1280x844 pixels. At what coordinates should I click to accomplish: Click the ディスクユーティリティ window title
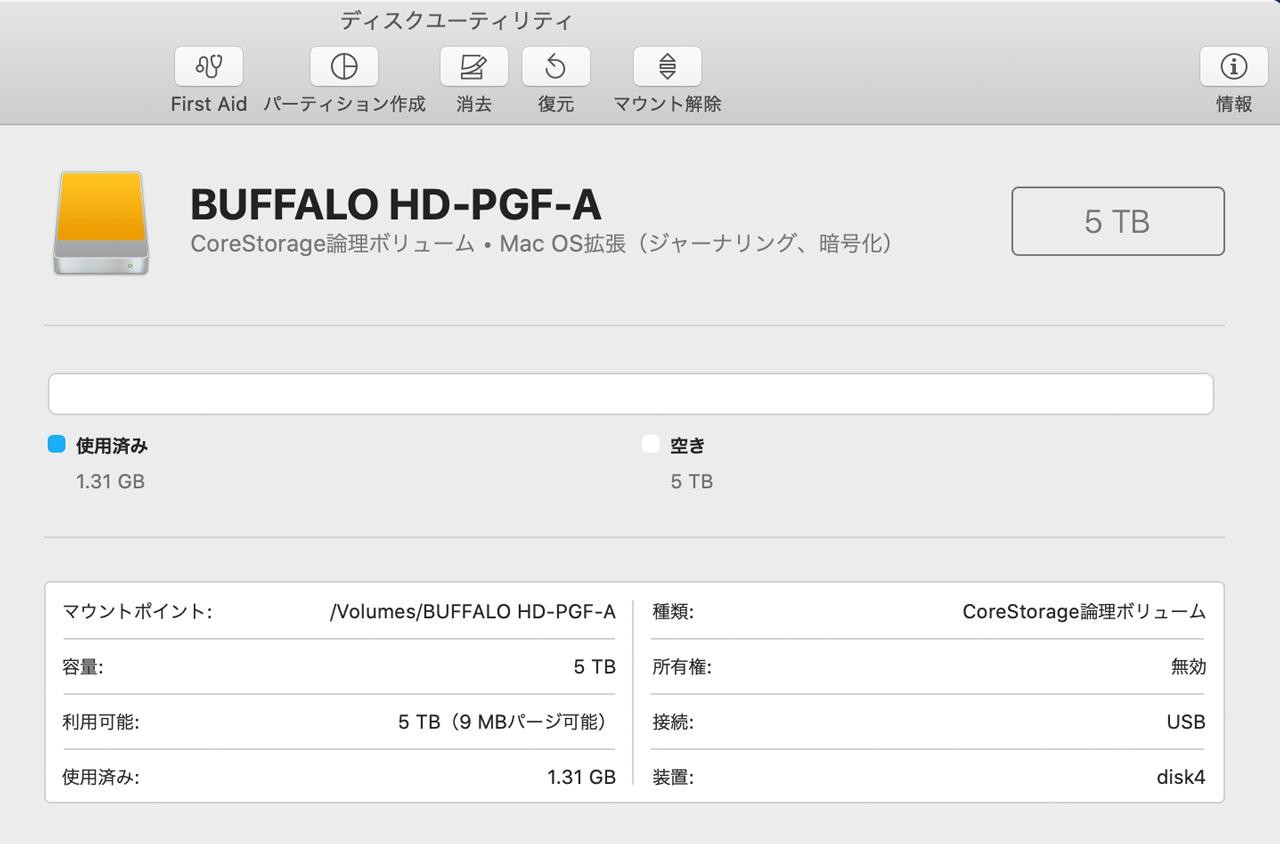coord(457,20)
